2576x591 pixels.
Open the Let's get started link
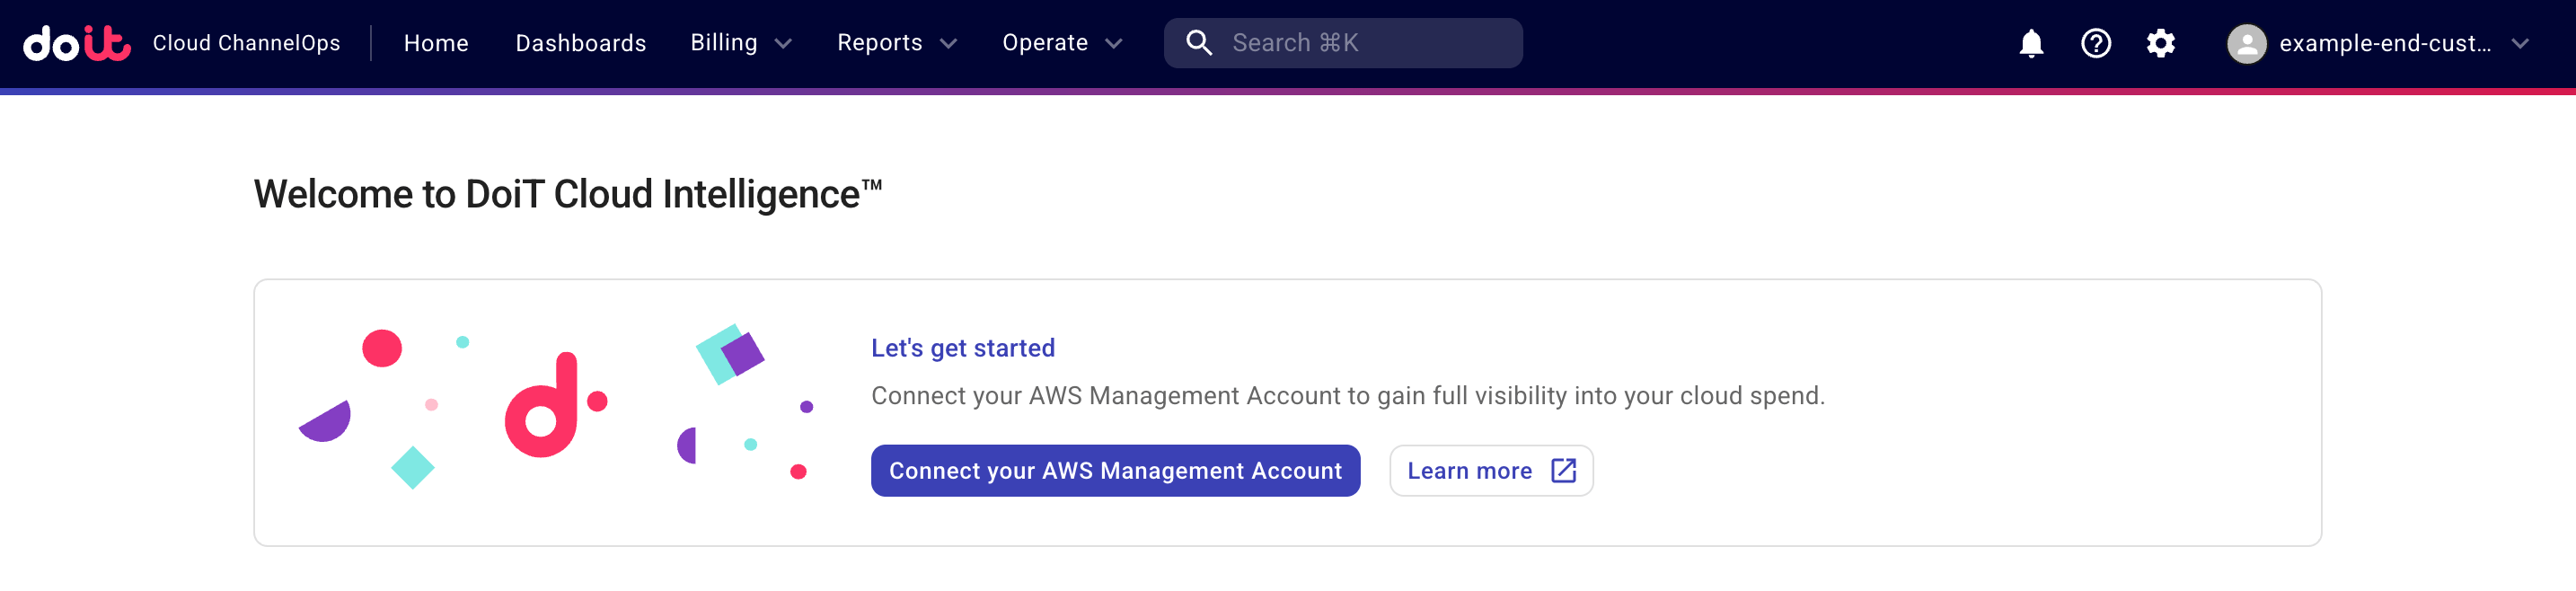pos(963,347)
